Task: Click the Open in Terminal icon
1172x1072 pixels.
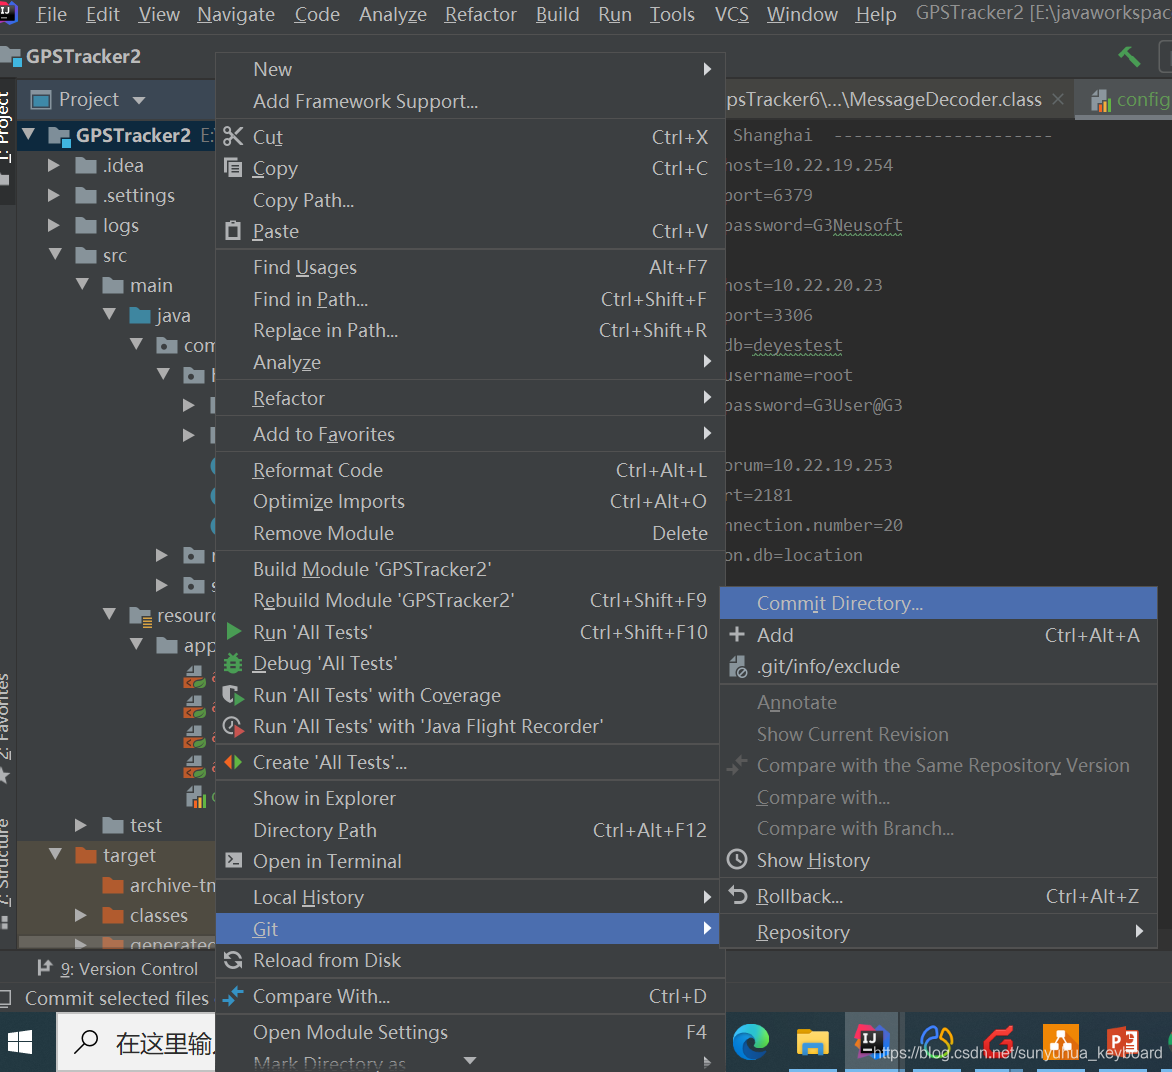Action: click(x=233, y=860)
